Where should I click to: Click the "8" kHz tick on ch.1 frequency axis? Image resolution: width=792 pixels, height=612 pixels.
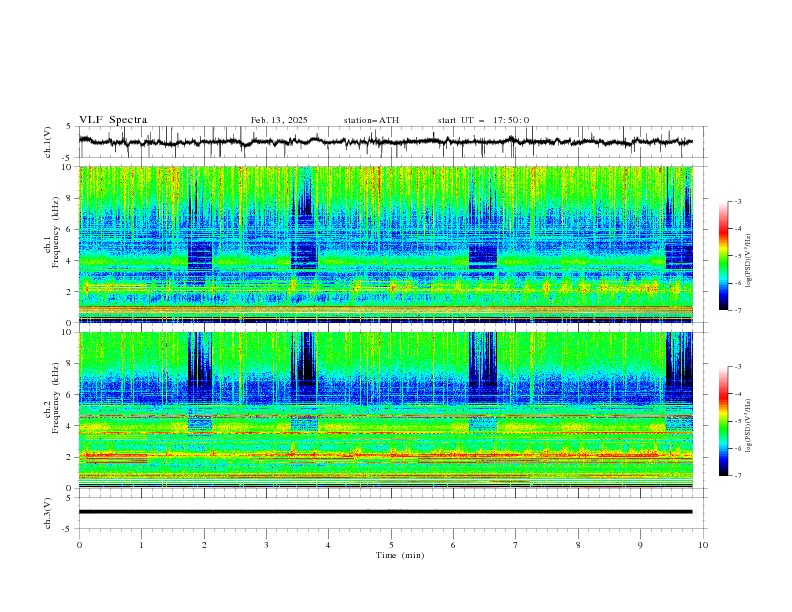70,198
